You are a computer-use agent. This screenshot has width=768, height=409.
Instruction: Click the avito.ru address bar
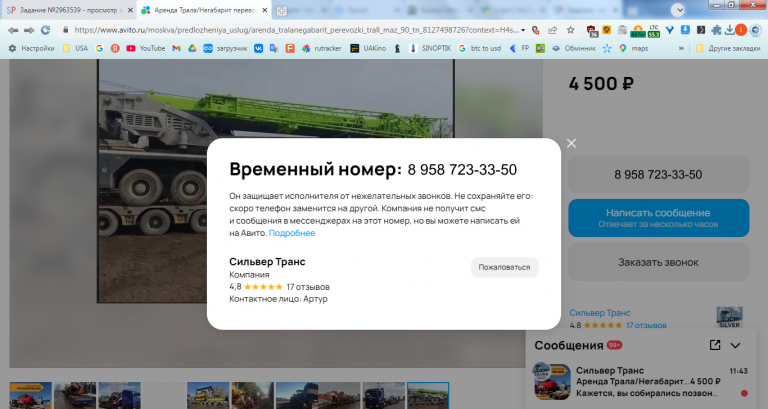click(x=296, y=30)
